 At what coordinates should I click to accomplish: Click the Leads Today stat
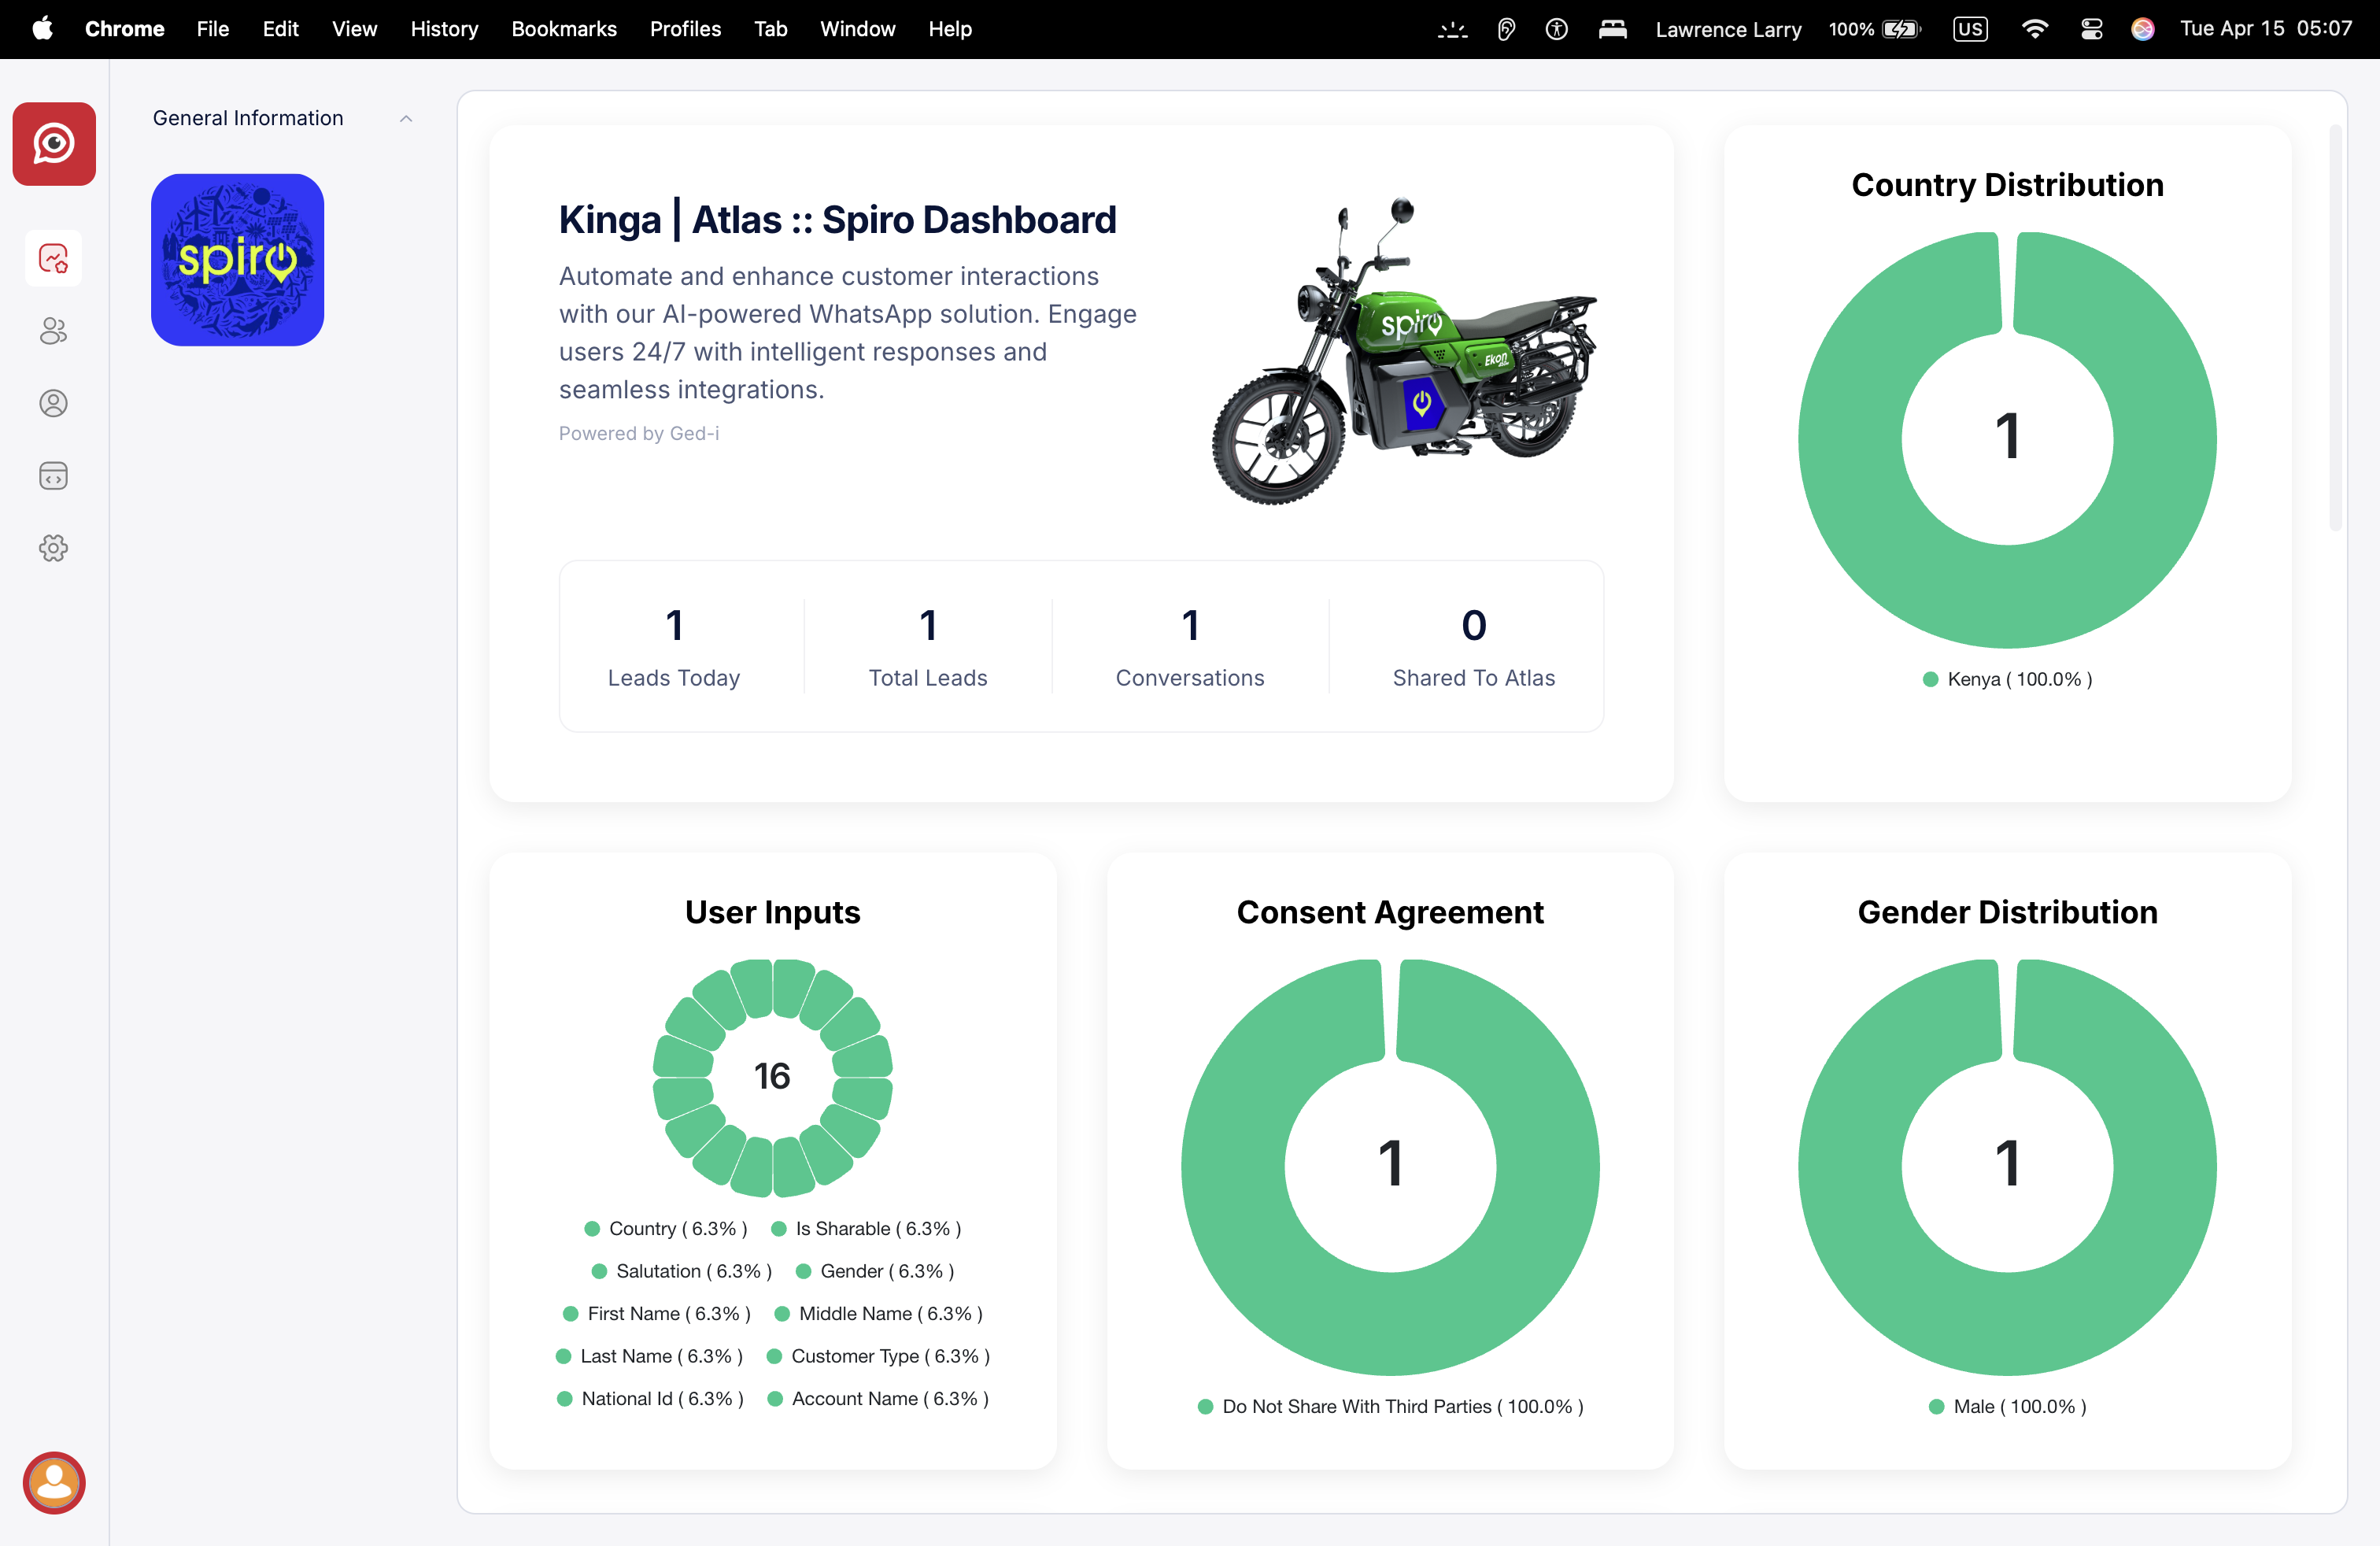pyautogui.click(x=674, y=646)
